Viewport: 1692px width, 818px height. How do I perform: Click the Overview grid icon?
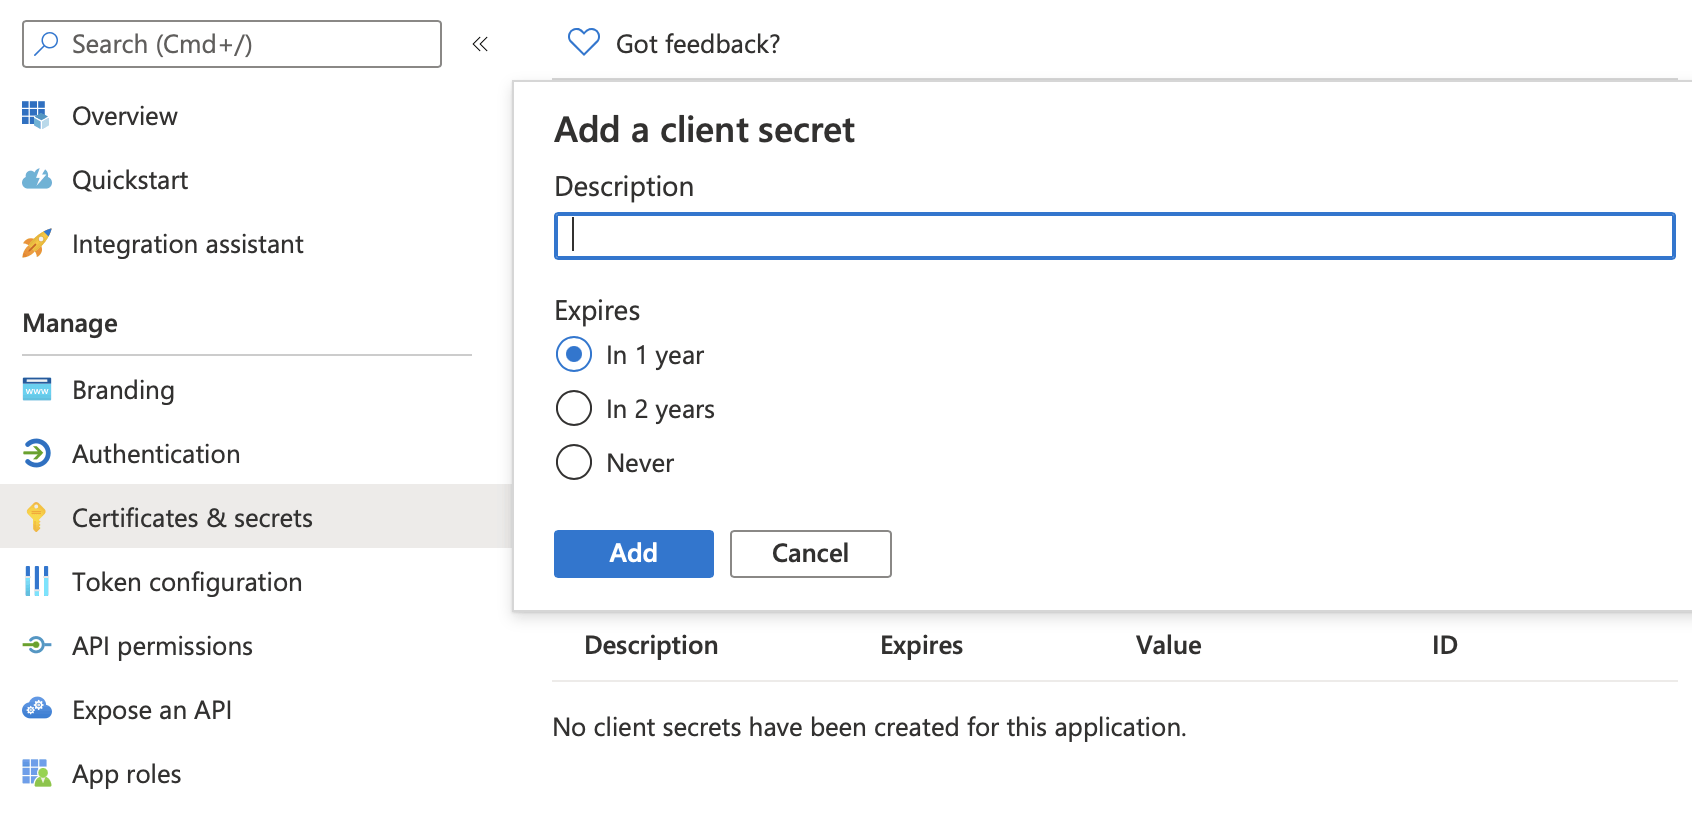36,116
